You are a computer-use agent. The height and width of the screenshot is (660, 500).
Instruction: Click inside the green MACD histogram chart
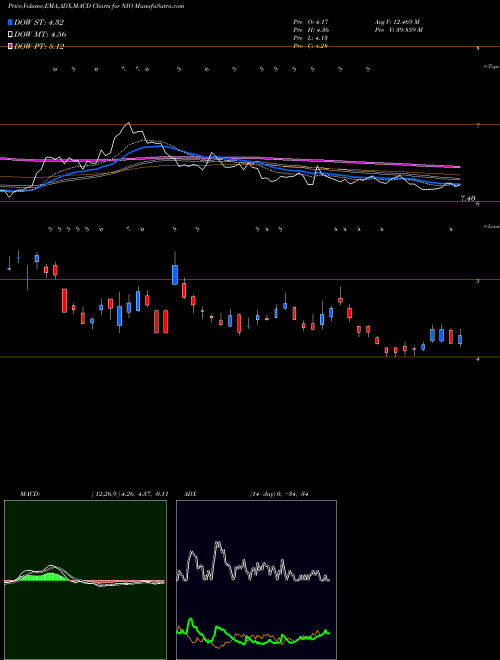tap(85, 580)
